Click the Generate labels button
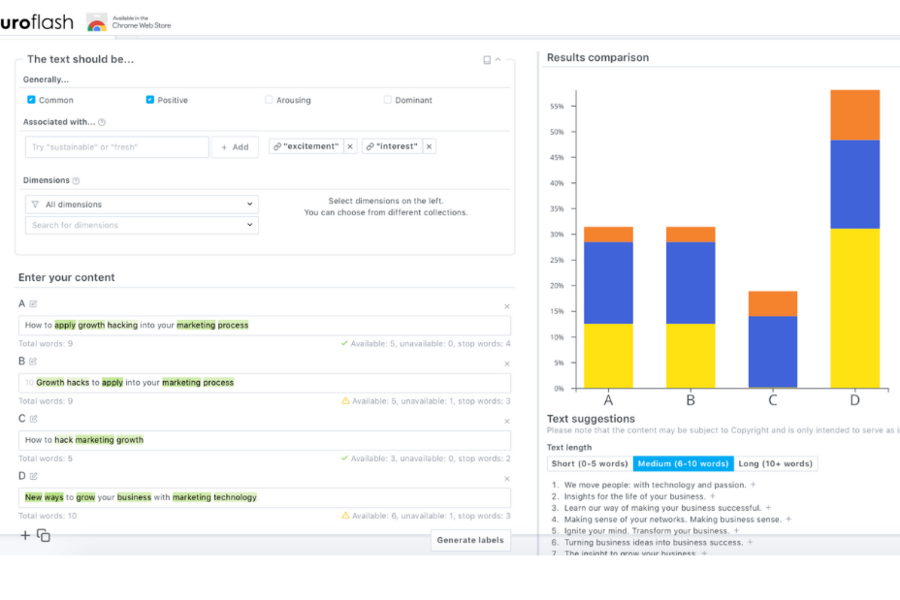900x600 pixels. pos(471,540)
